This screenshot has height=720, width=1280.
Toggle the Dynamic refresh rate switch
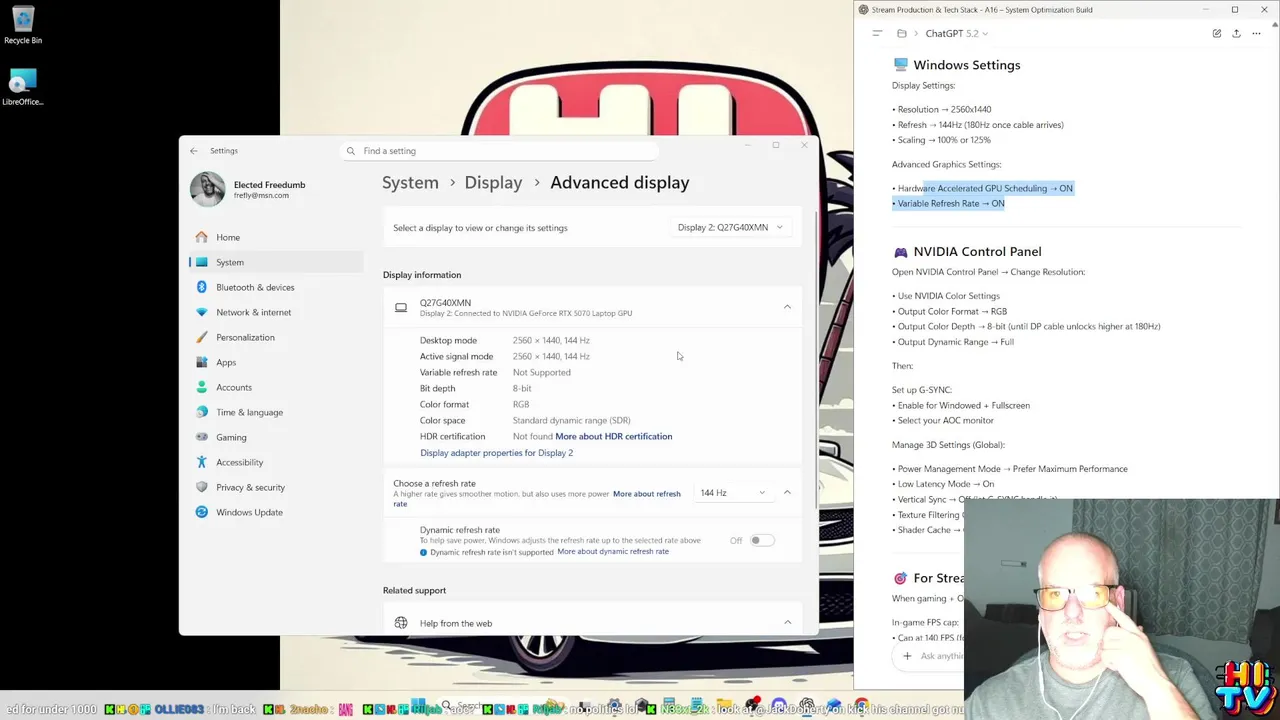pyautogui.click(x=761, y=540)
